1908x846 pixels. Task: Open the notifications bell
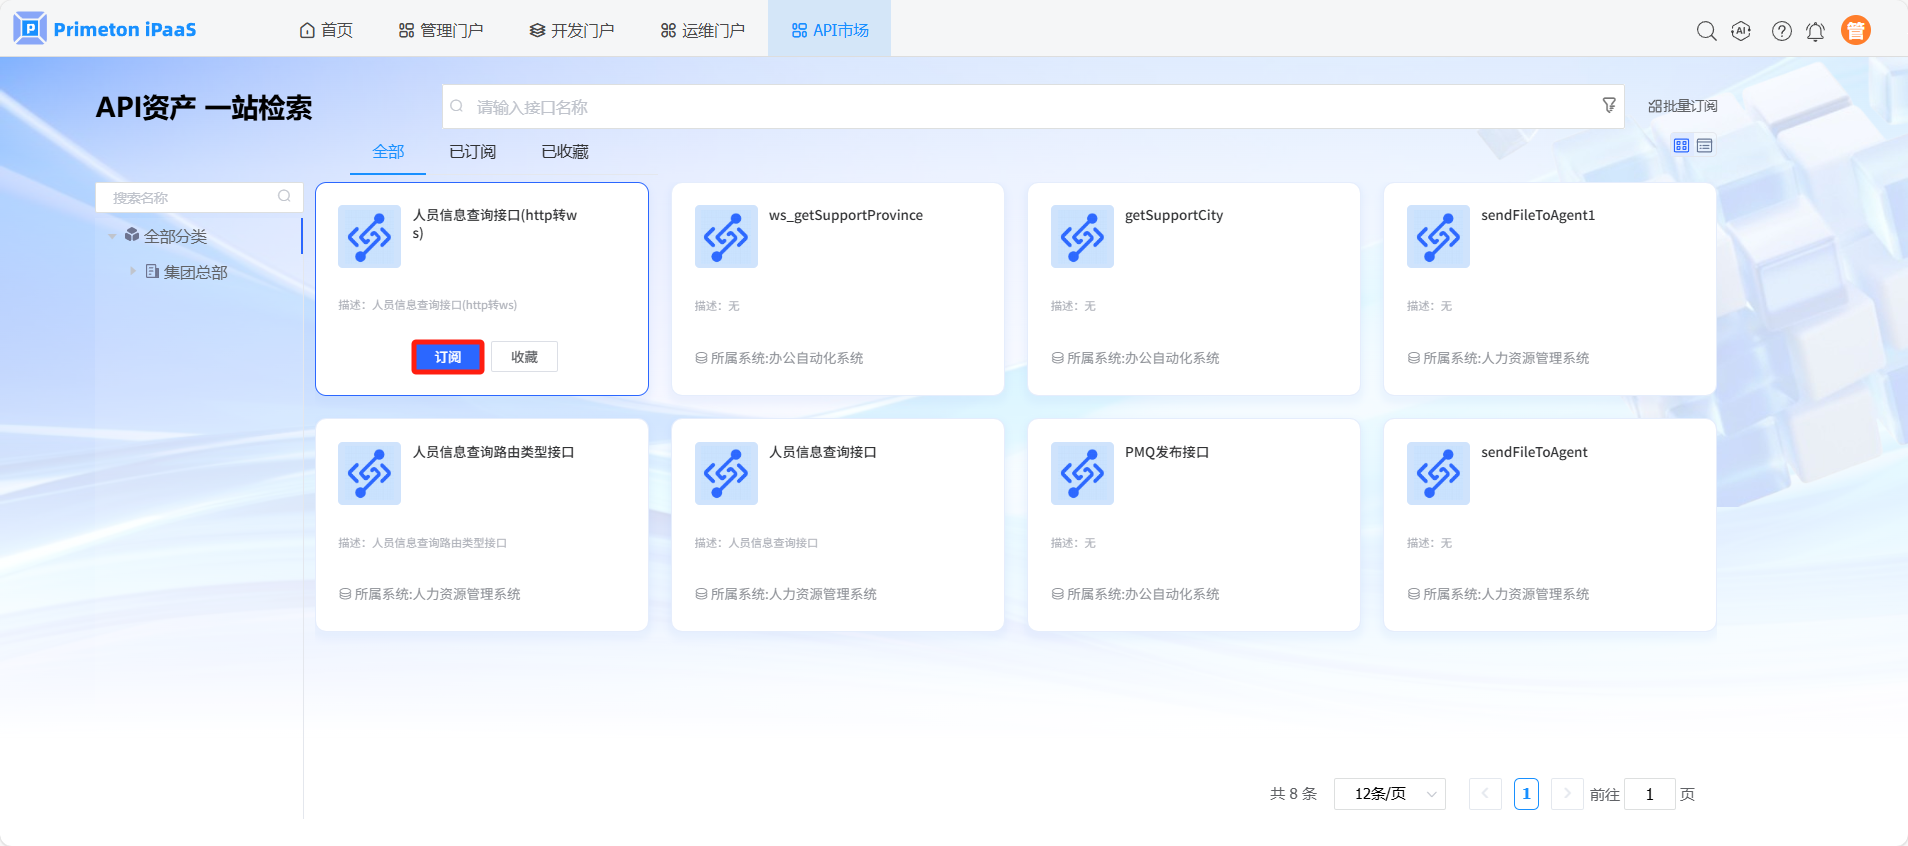pos(1815,31)
